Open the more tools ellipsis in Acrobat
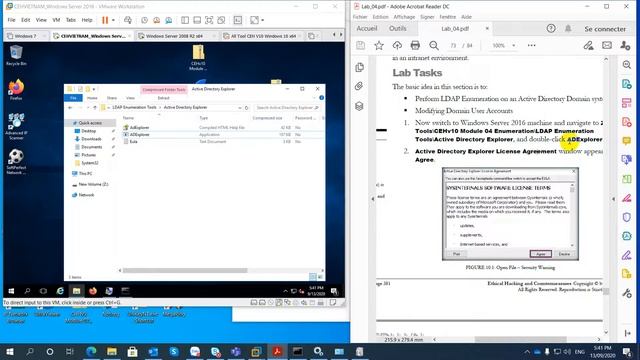The image size is (640, 360). point(531,46)
